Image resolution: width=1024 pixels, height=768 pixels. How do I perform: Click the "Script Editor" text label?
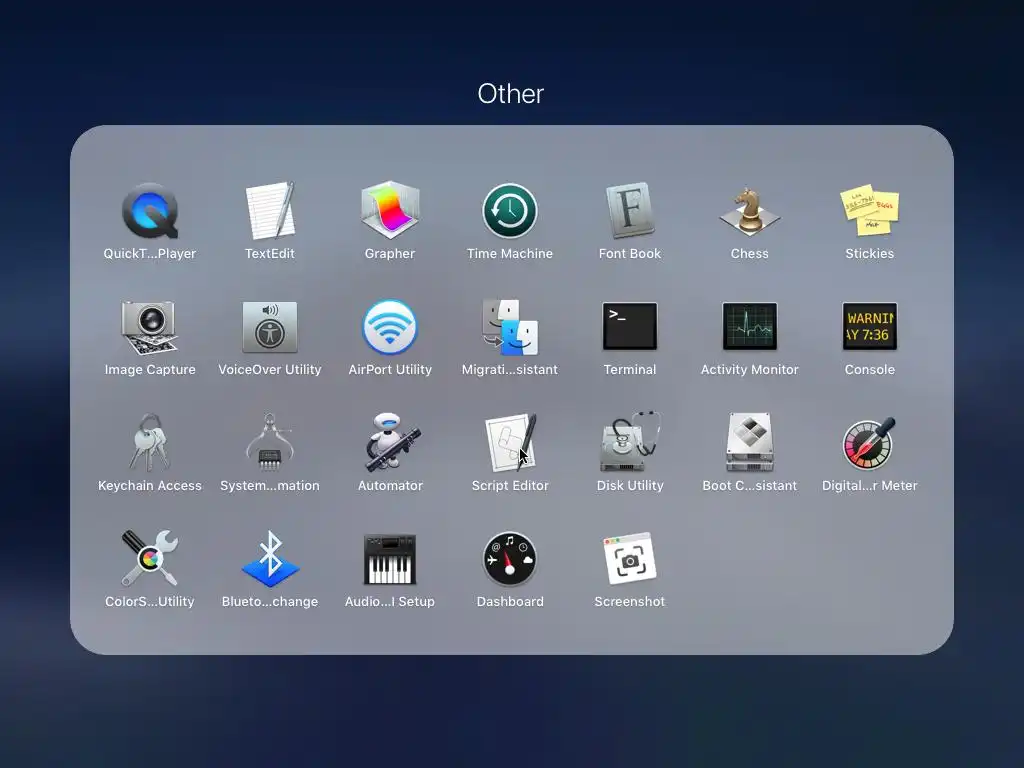click(x=510, y=486)
